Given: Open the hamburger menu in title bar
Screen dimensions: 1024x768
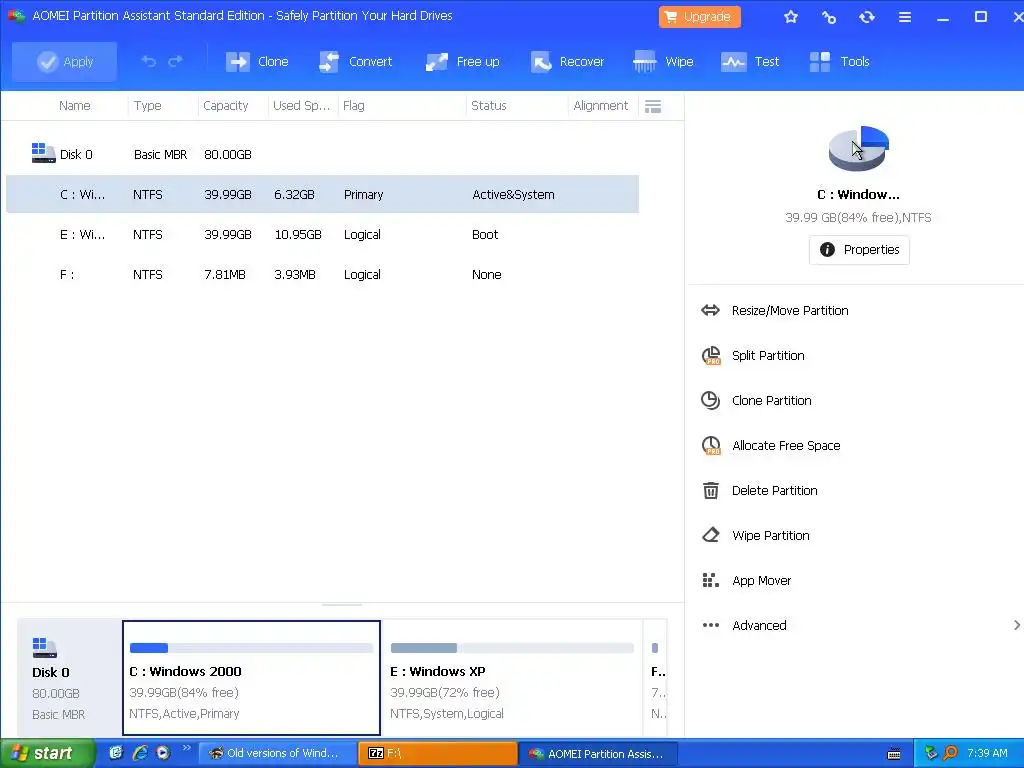Looking at the screenshot, I should click(x=904, y=17).
